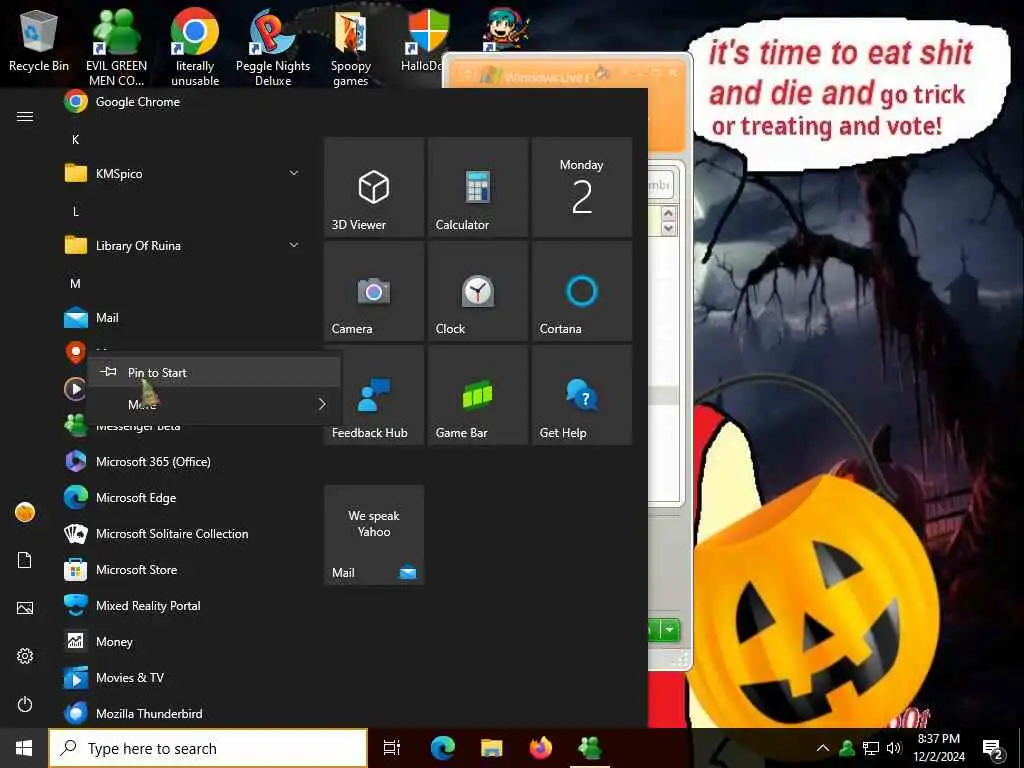Switch to the Messenger app on taskbar
The height and width of the screenshot is (768, 1024).
click(x=590, y=748)
